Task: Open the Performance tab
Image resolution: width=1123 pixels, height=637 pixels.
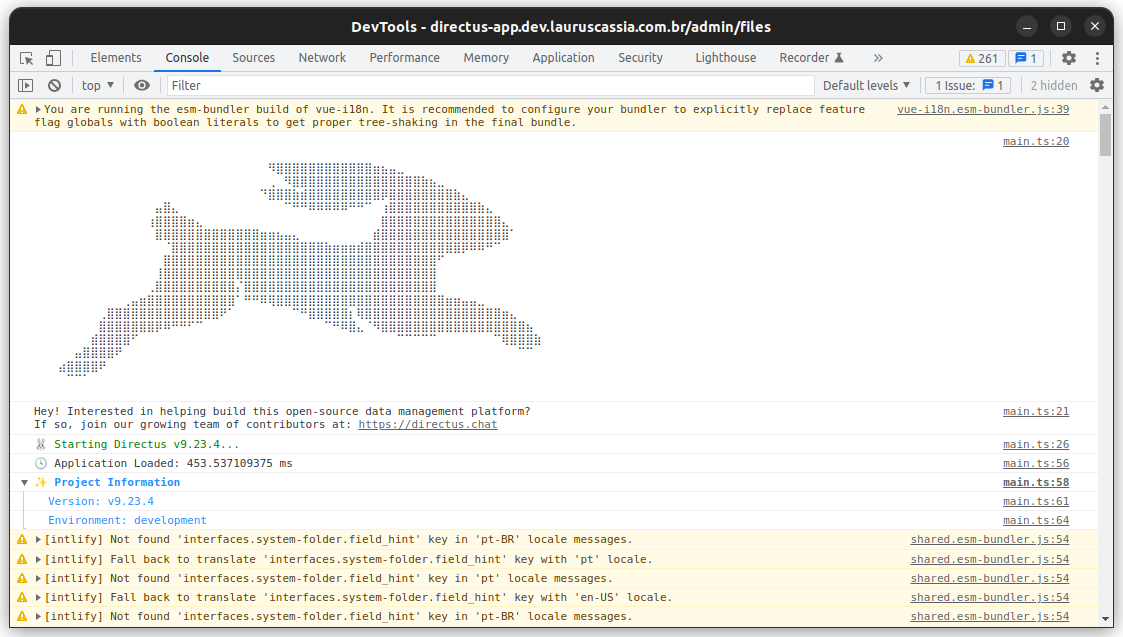Action: [x=405, y=58]
